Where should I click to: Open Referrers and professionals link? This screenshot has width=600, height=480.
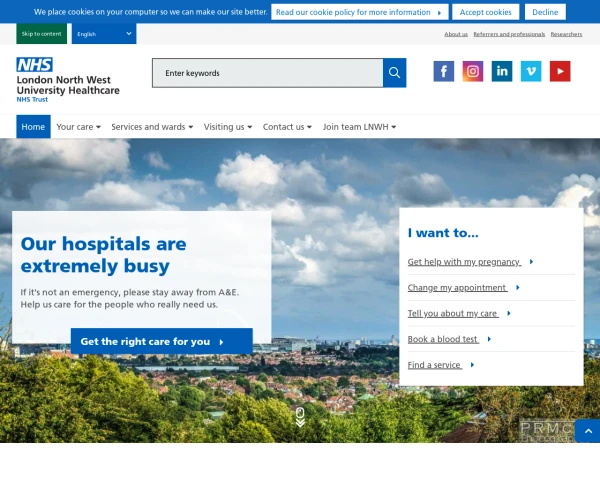509,34
